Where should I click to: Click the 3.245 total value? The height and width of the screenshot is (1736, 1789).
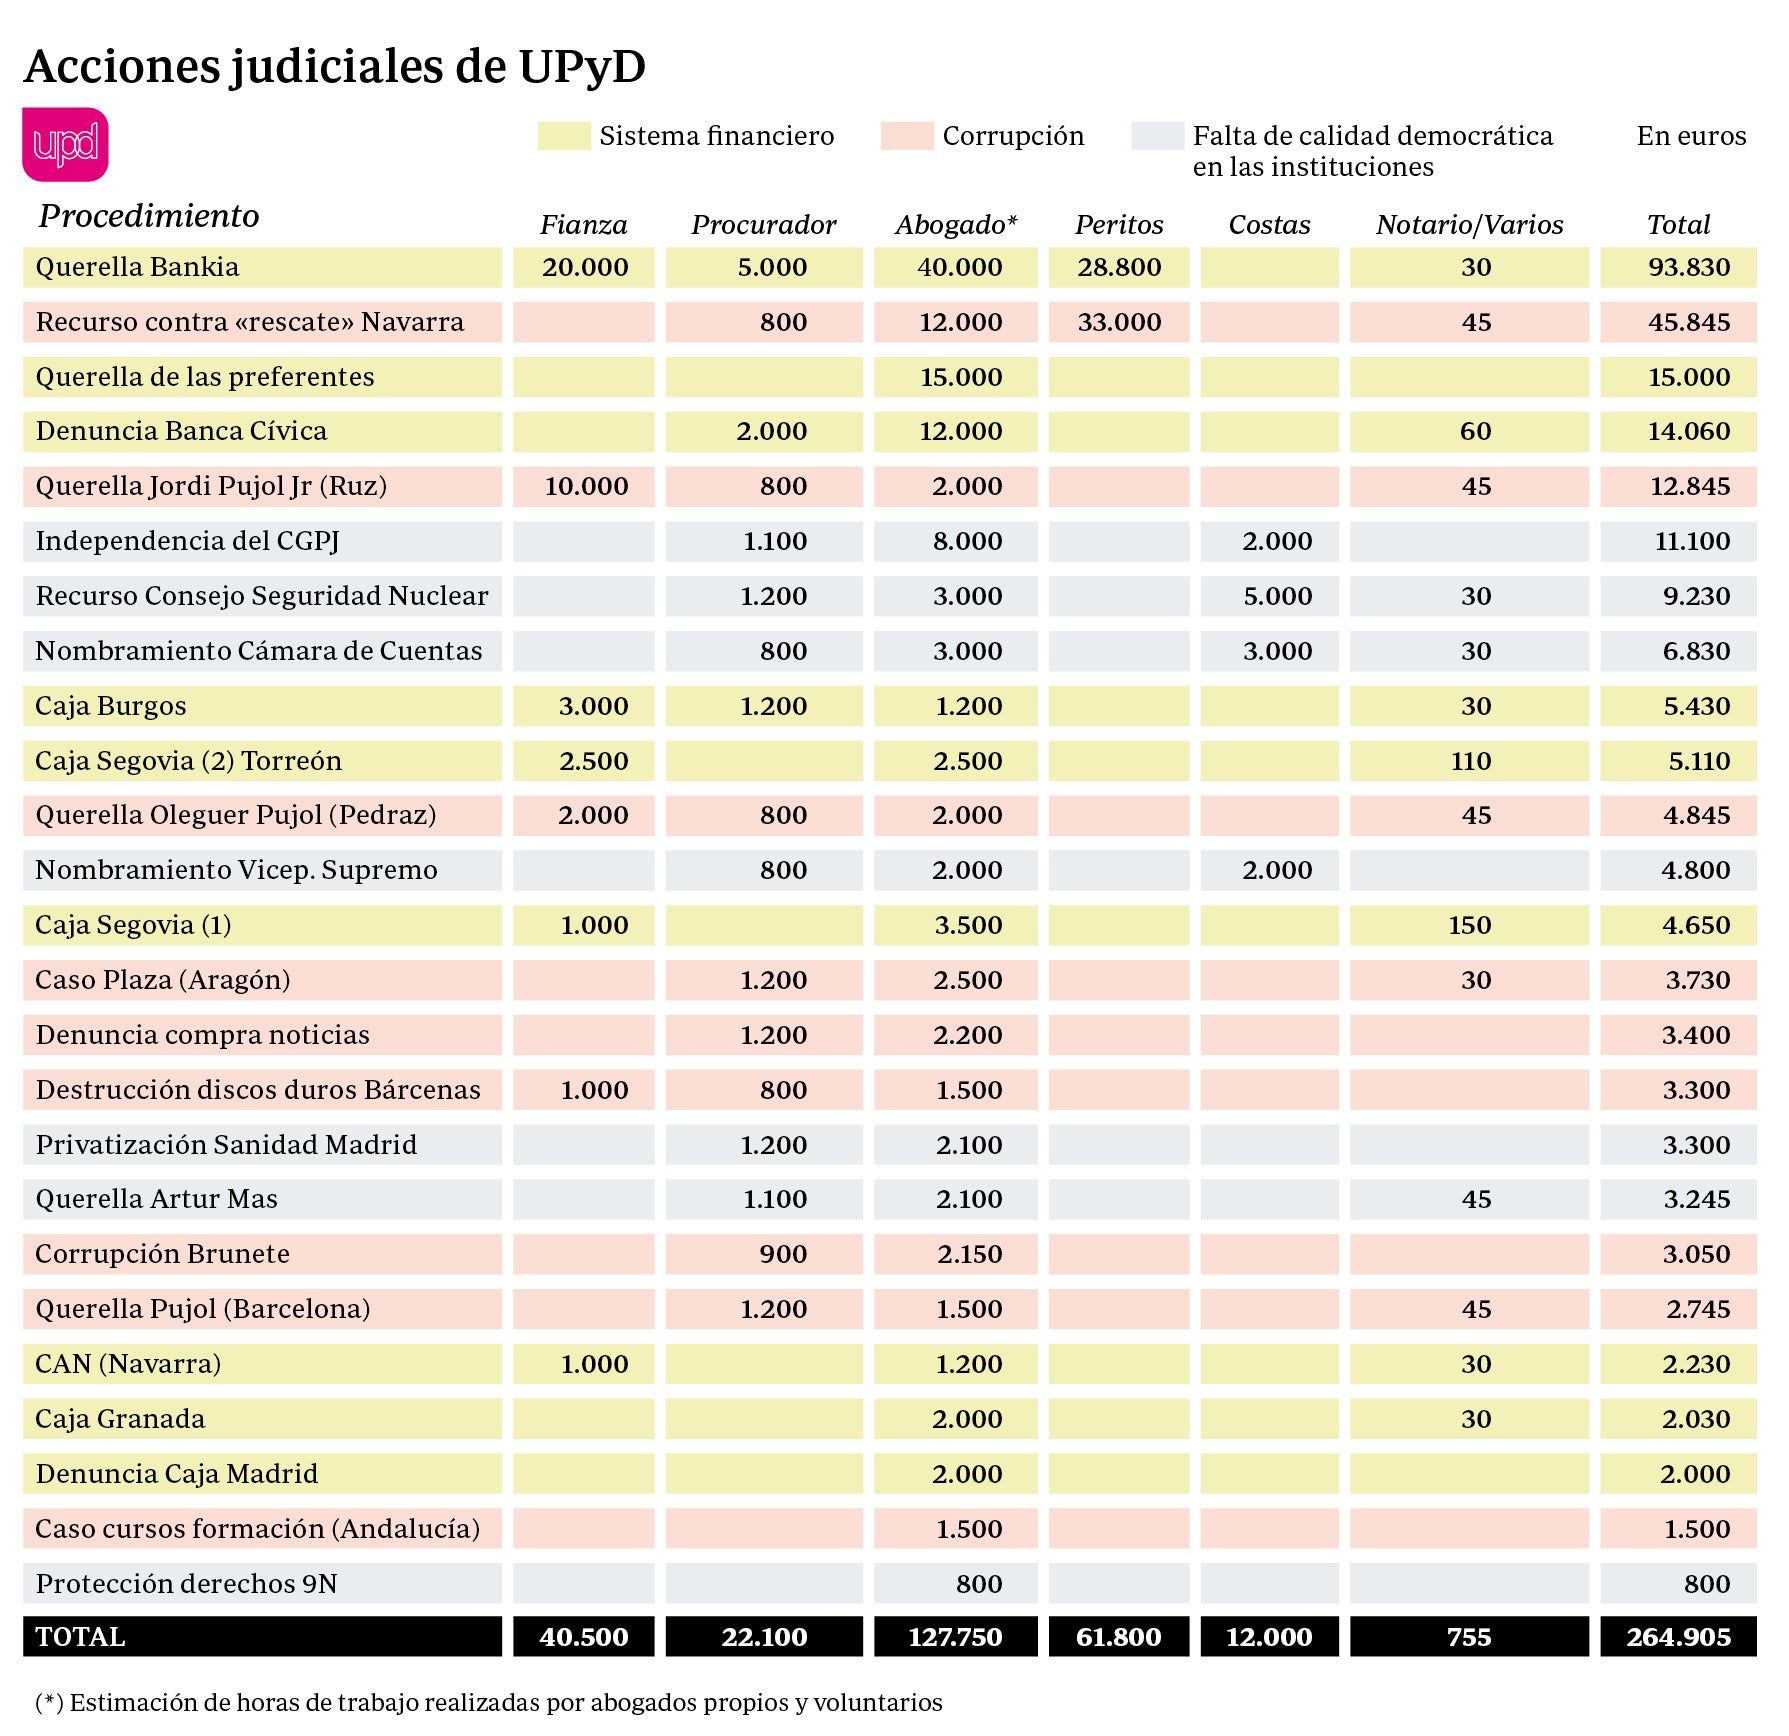tap(1696, 1199)
